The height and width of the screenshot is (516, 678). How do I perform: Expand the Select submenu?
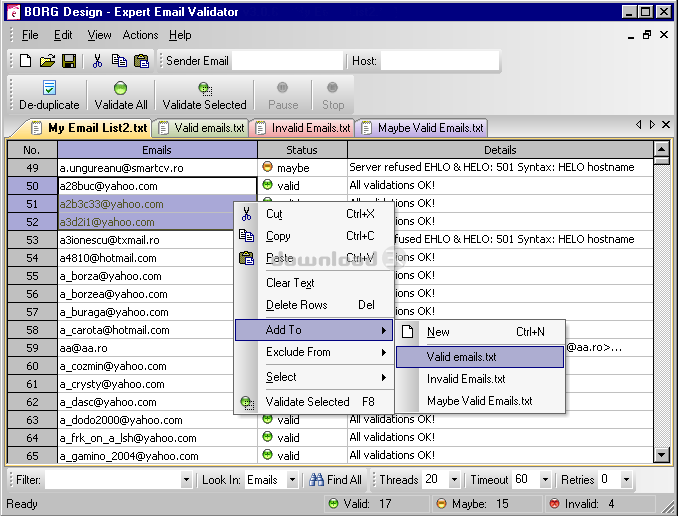314,377
